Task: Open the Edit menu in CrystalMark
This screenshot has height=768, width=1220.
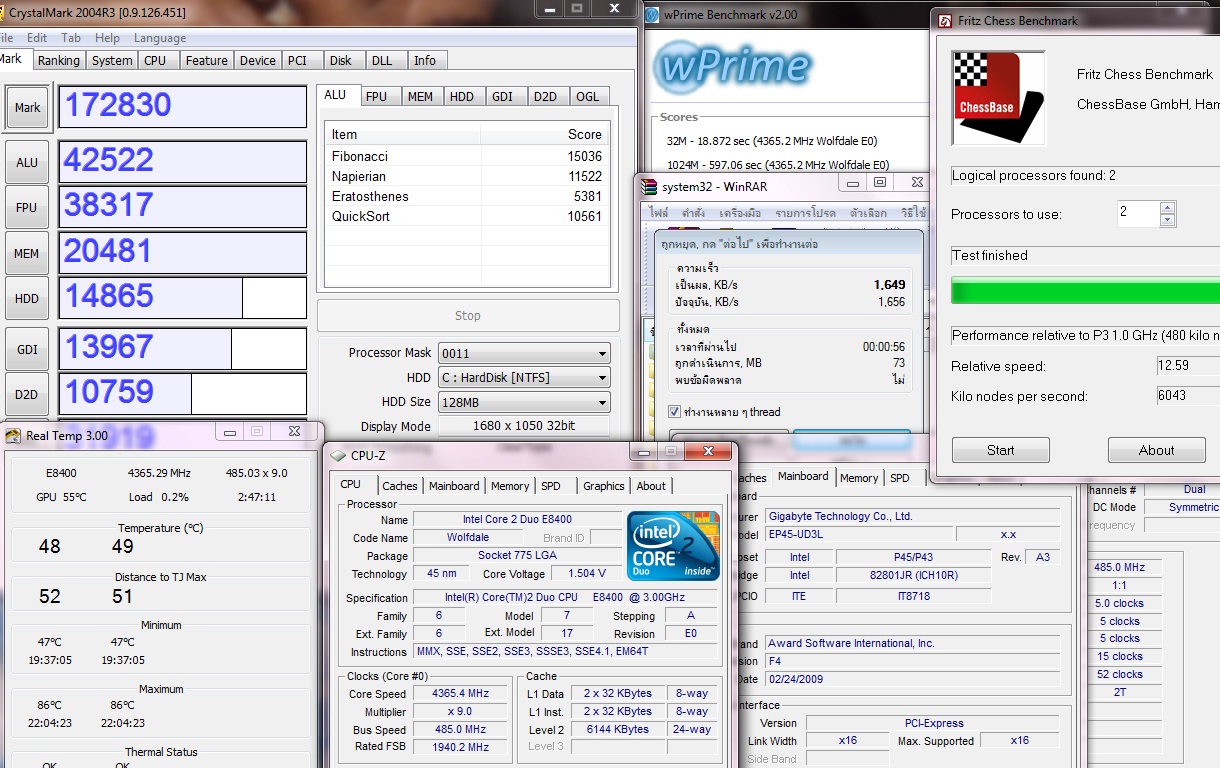Action: pyautogui.click(x=37, y=38)
